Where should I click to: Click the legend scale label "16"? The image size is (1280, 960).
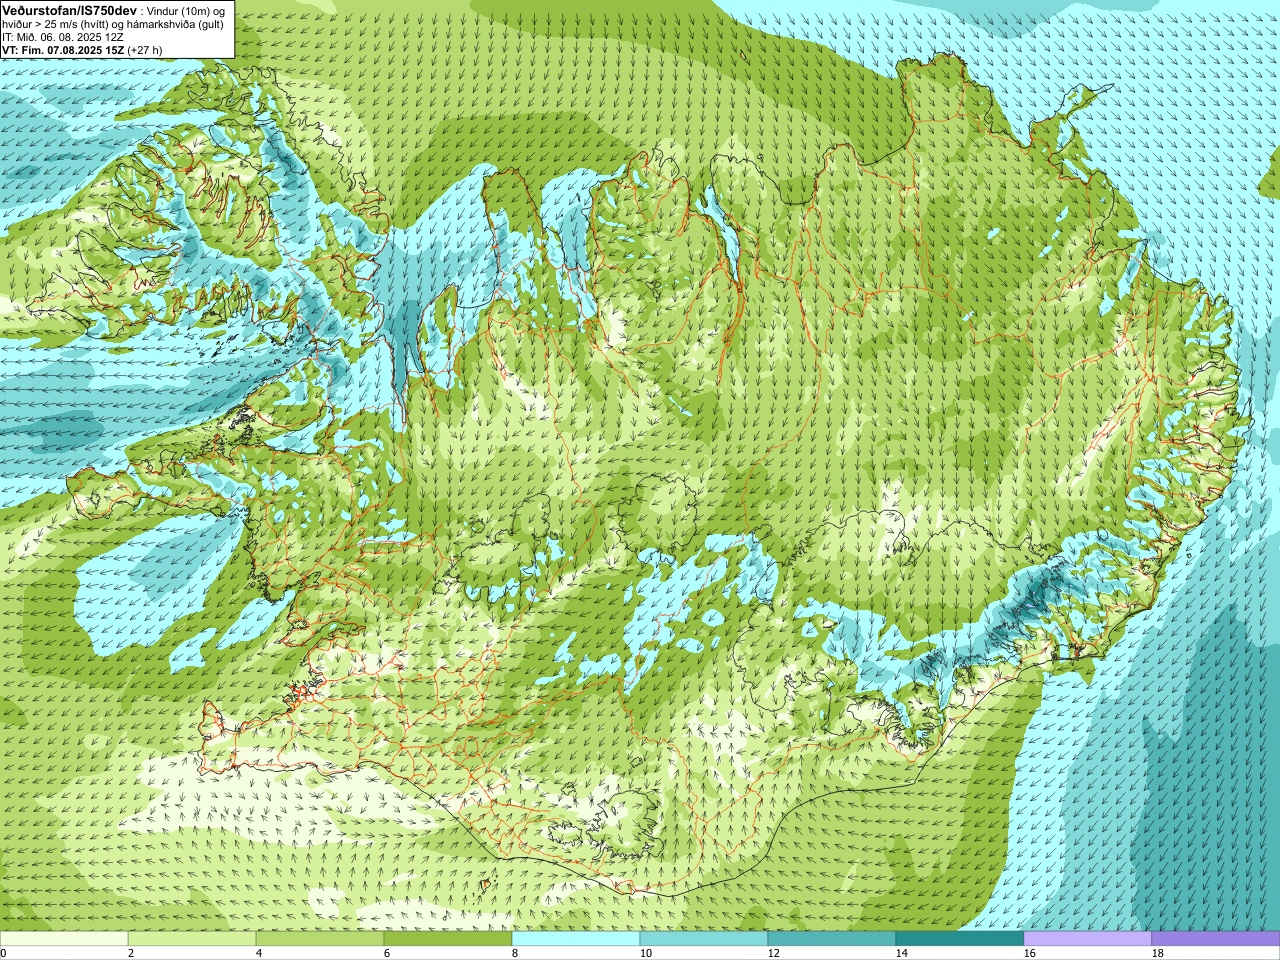click(1029, 954)
